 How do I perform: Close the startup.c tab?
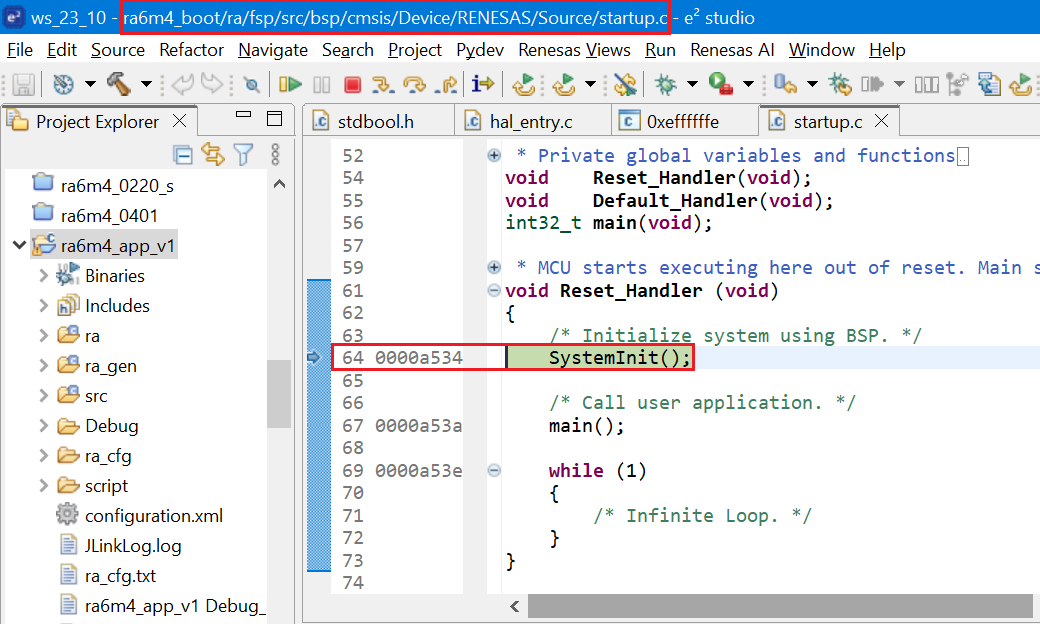point(881,121)
